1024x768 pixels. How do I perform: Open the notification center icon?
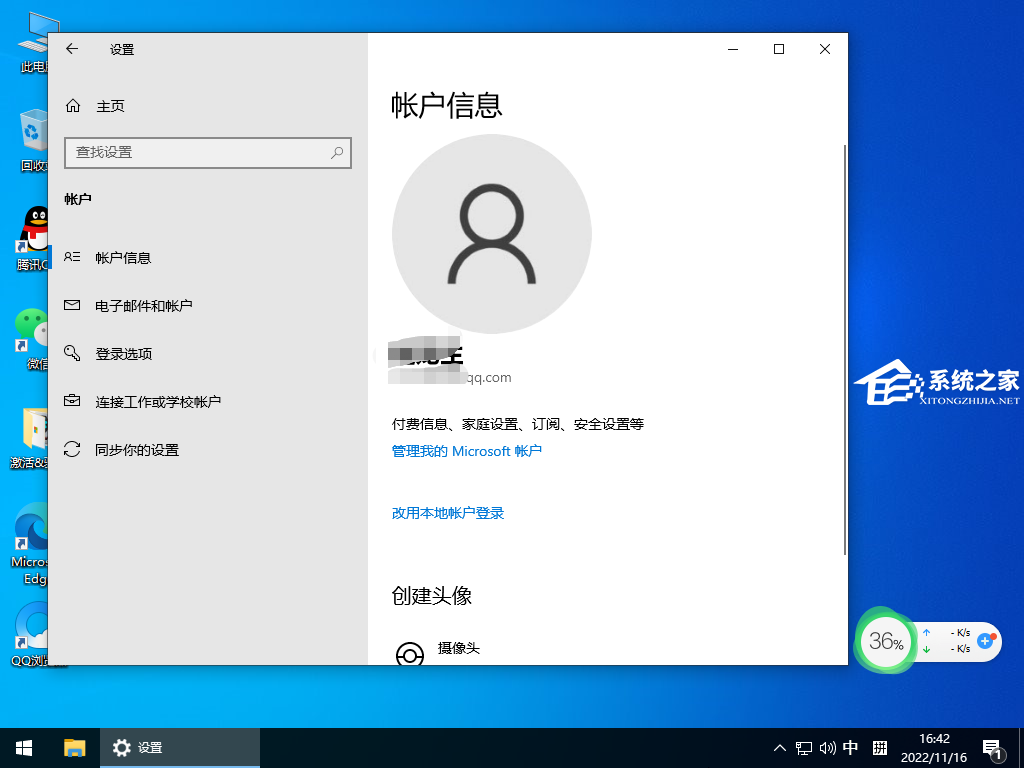(994, 748)
